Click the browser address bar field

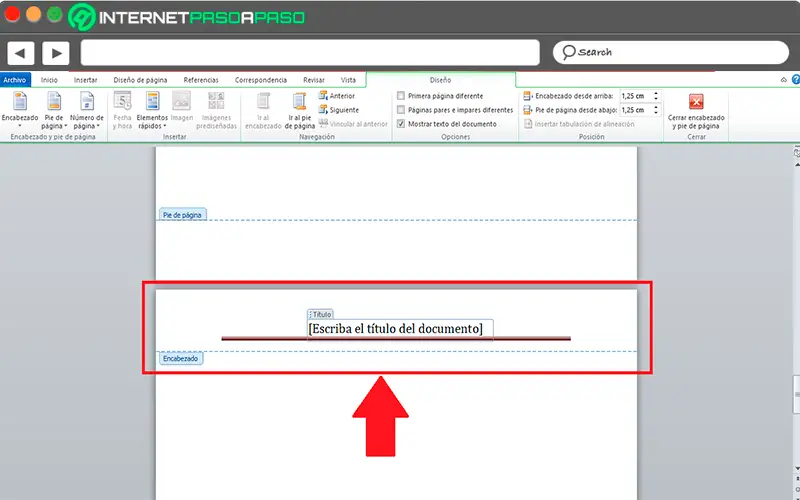click(310, 53)
